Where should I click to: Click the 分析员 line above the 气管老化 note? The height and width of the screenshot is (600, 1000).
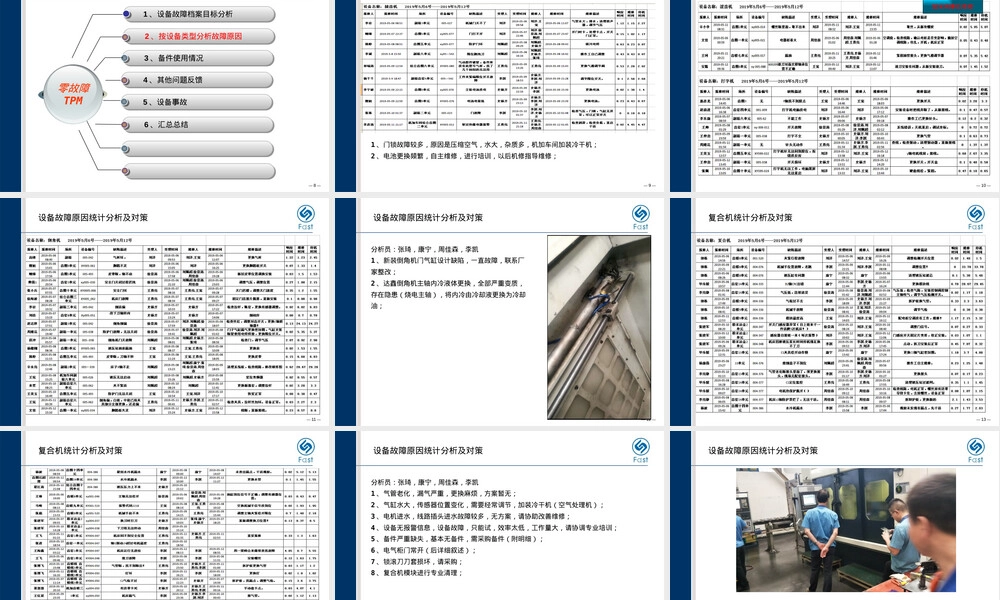pyautogui.click(x=424, y=482)
